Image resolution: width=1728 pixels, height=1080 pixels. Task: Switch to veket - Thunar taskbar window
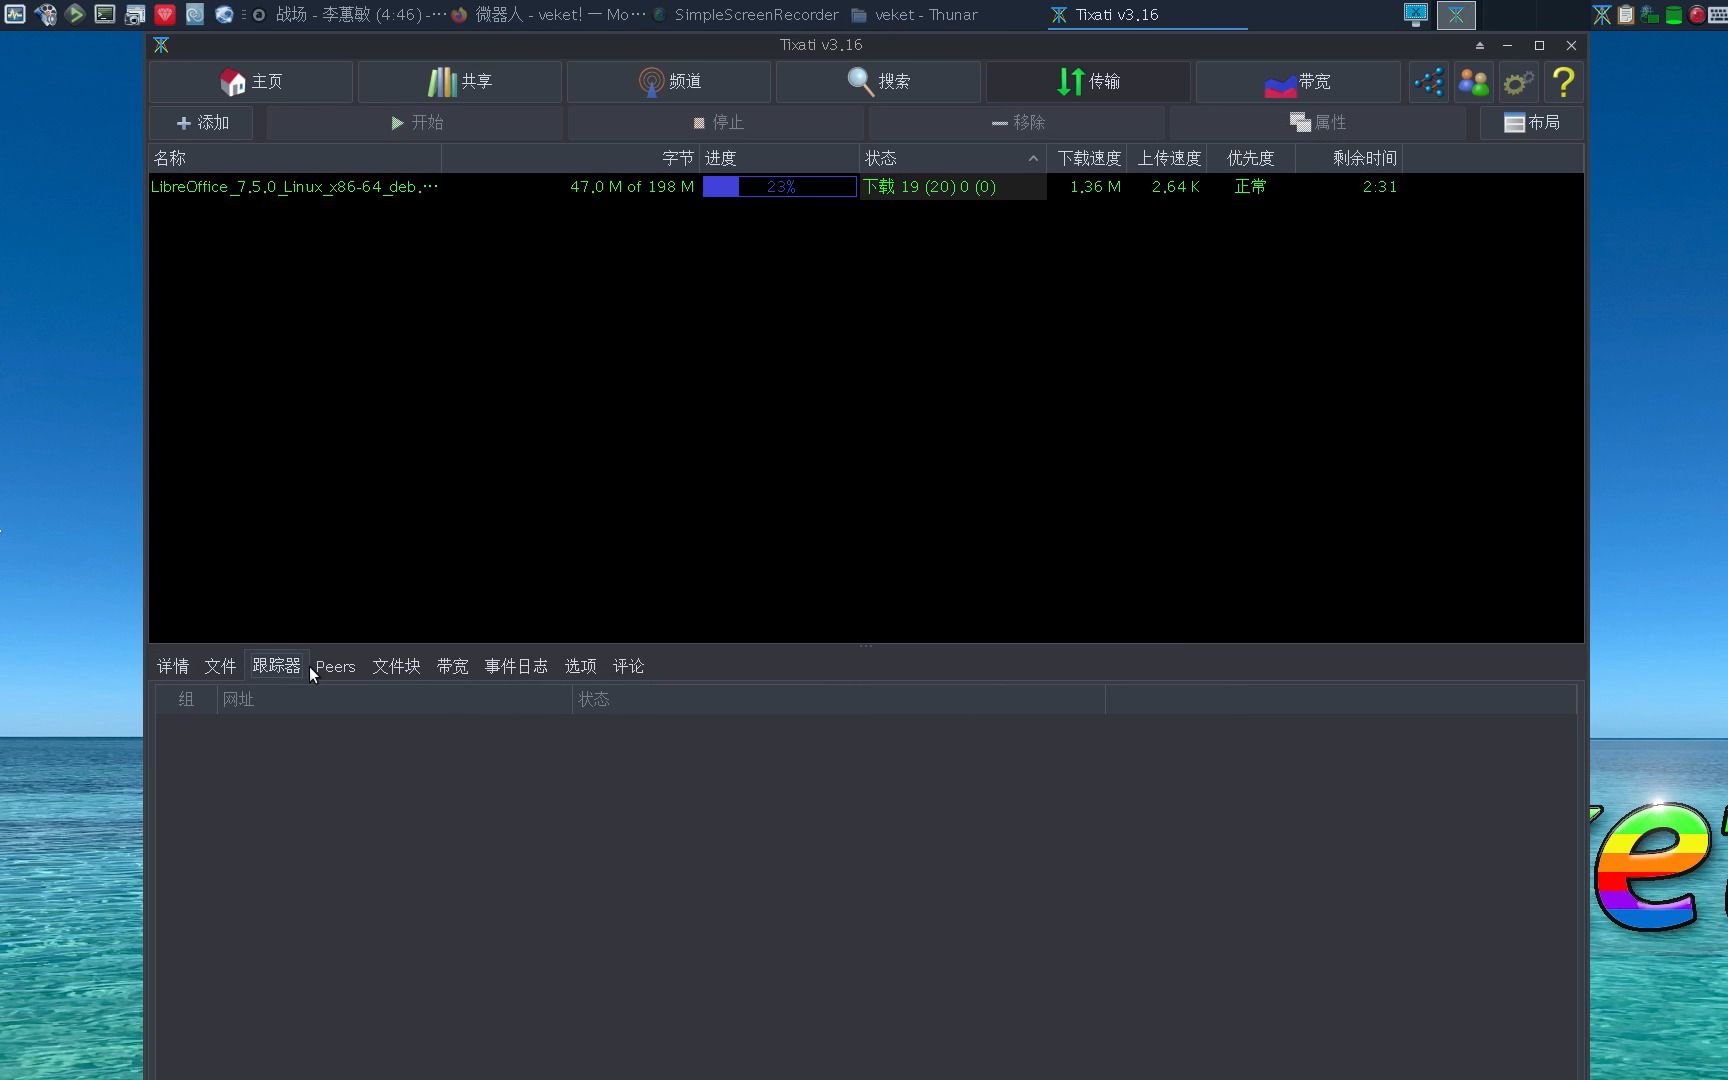[915, 15]
